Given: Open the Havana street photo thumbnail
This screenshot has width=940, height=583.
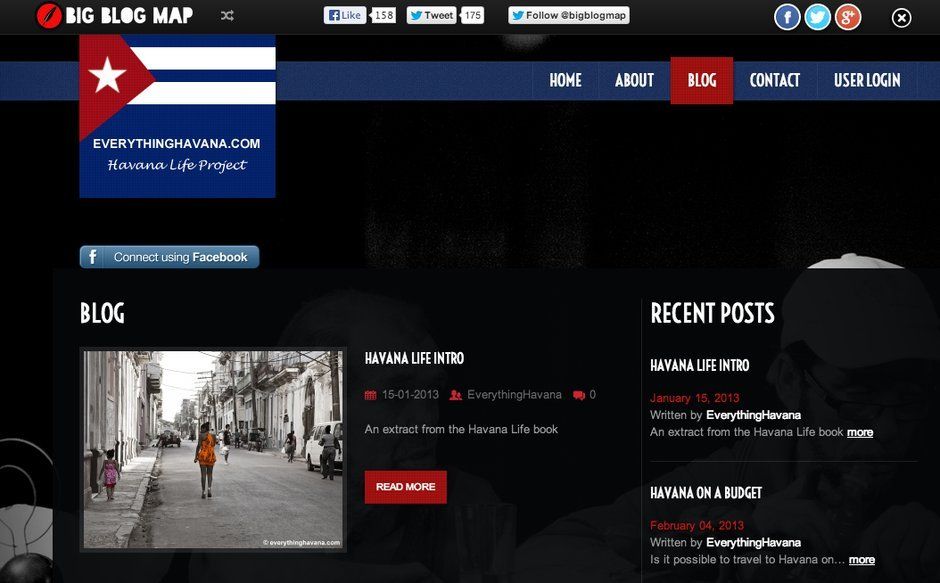Looking at the screenshot, I should pos(213,450).
